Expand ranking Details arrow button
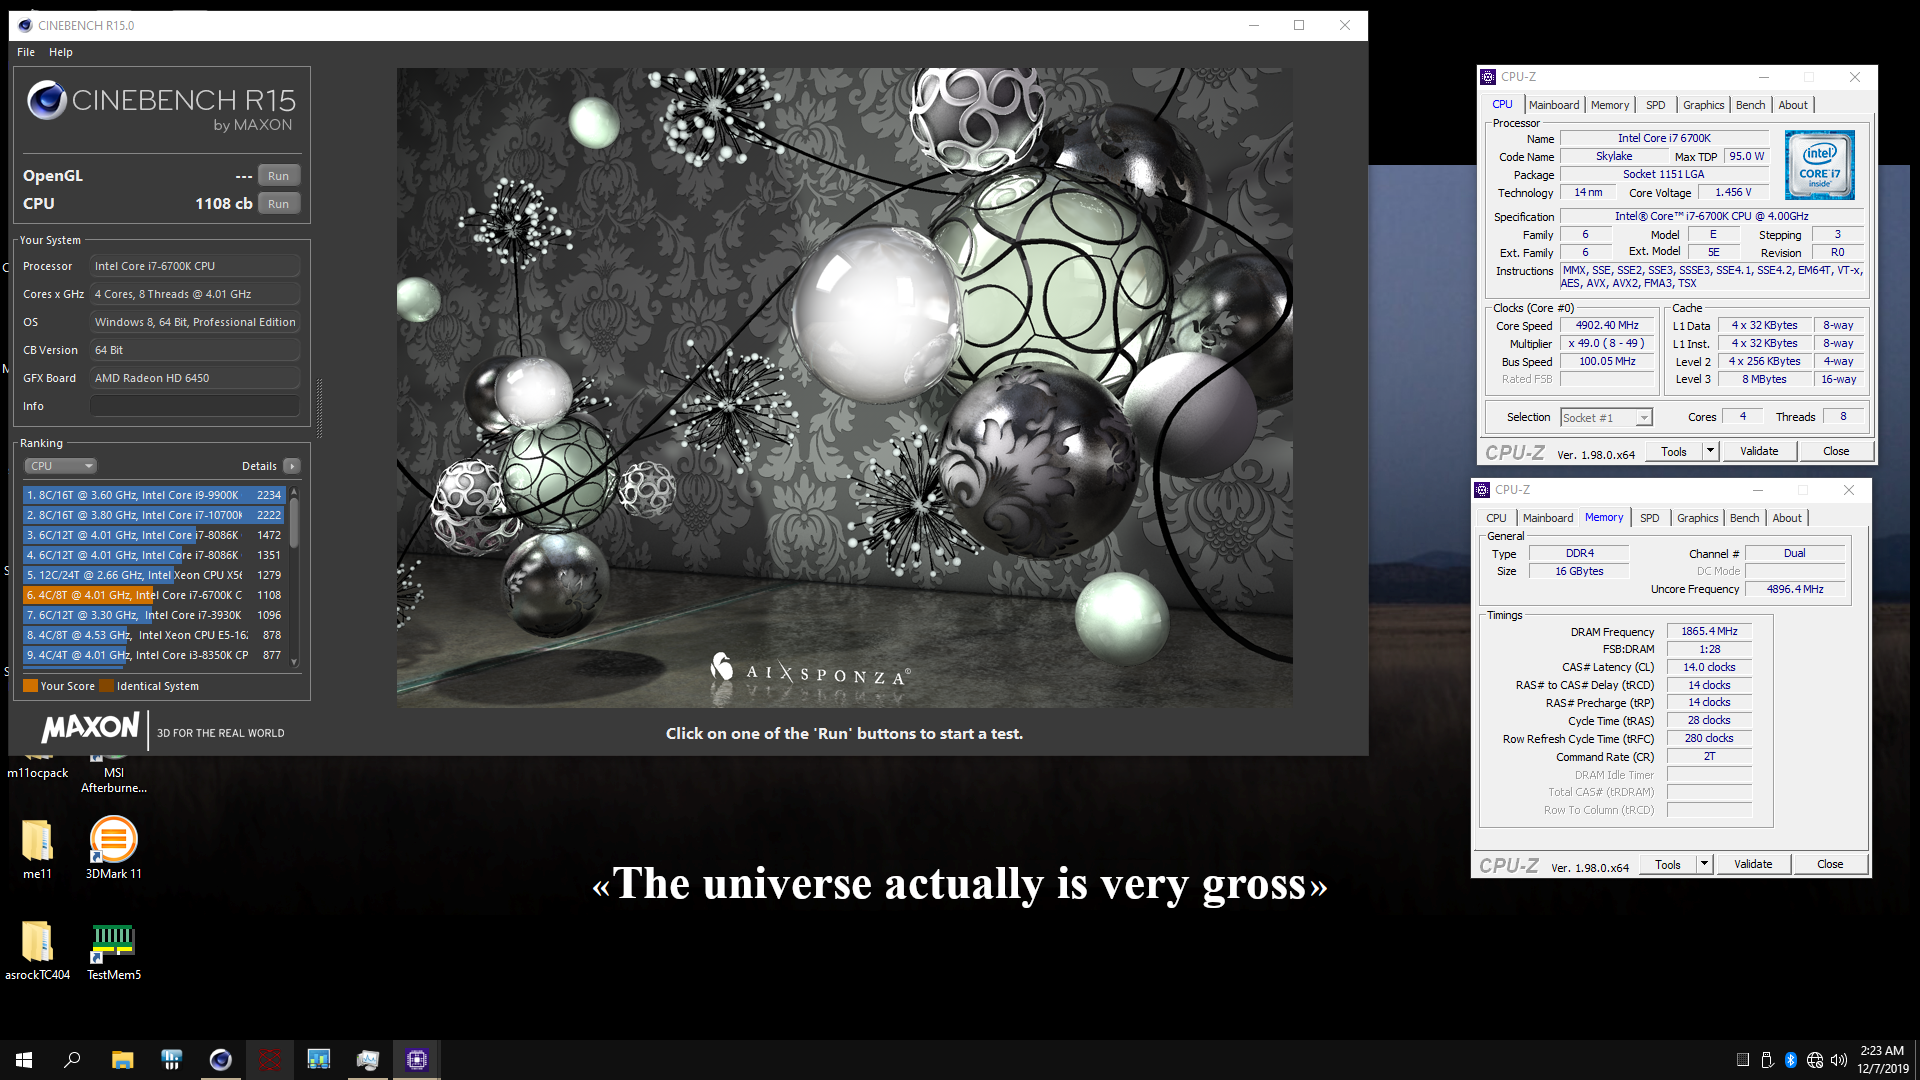Image resolution: width=1920 pixels, height=1080 pixels. (x=292, y=466)
